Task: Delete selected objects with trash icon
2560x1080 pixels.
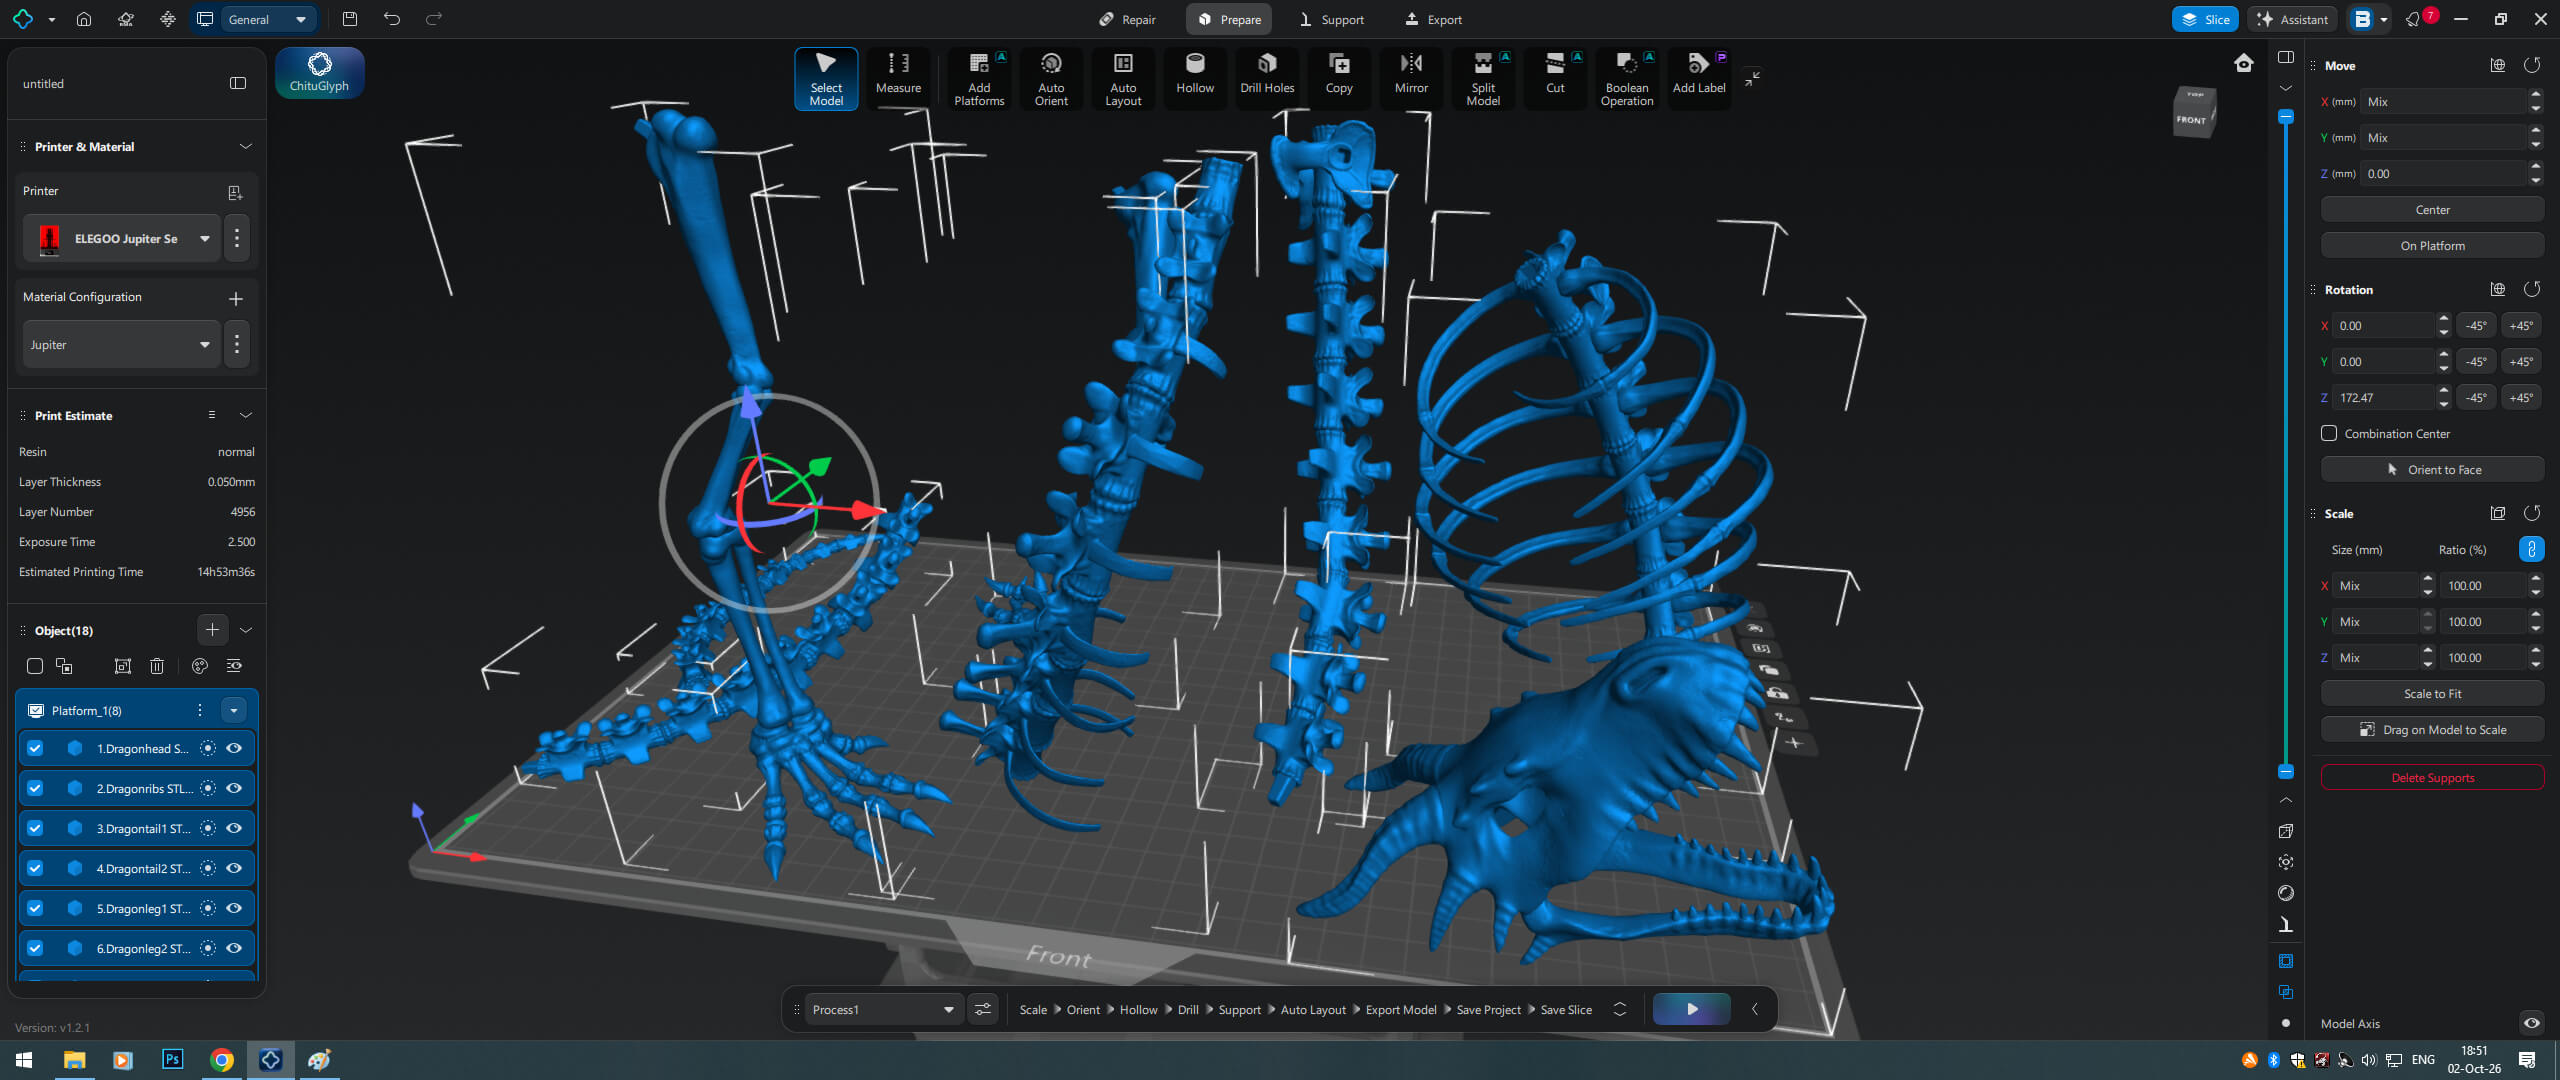Action: [x=157, y=666]
